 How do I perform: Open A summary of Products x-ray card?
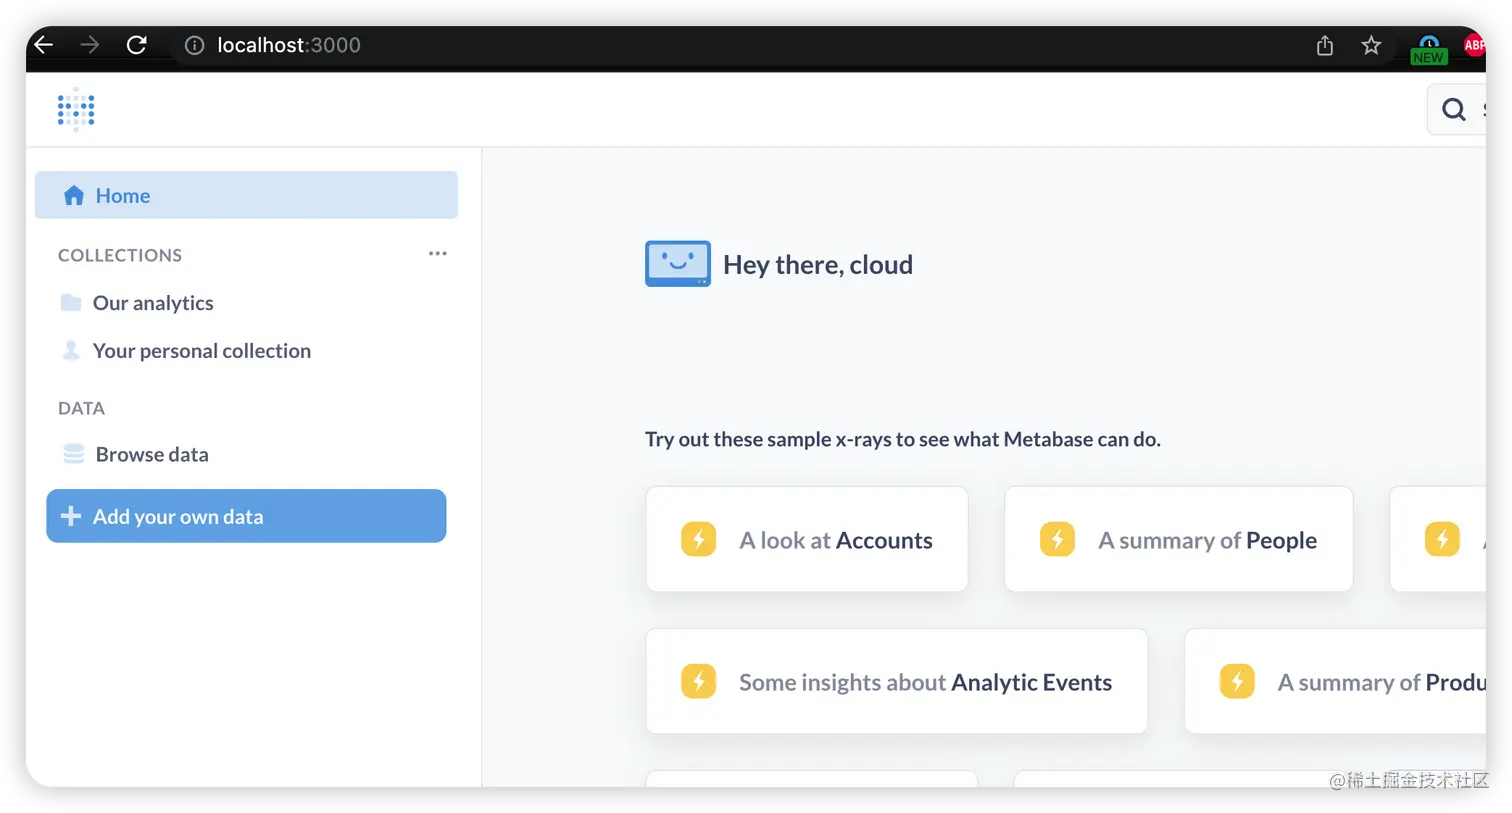tap(1335, 681)
